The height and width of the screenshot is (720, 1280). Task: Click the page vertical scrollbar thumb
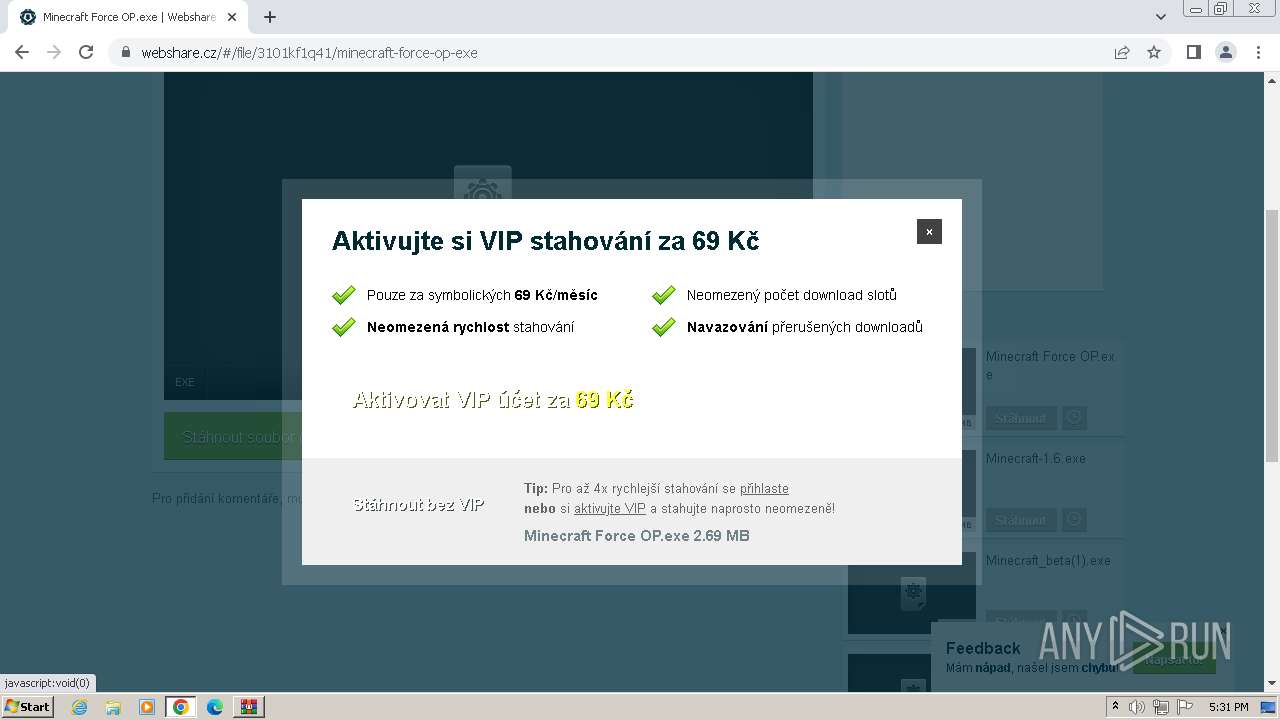[1272, 335]
